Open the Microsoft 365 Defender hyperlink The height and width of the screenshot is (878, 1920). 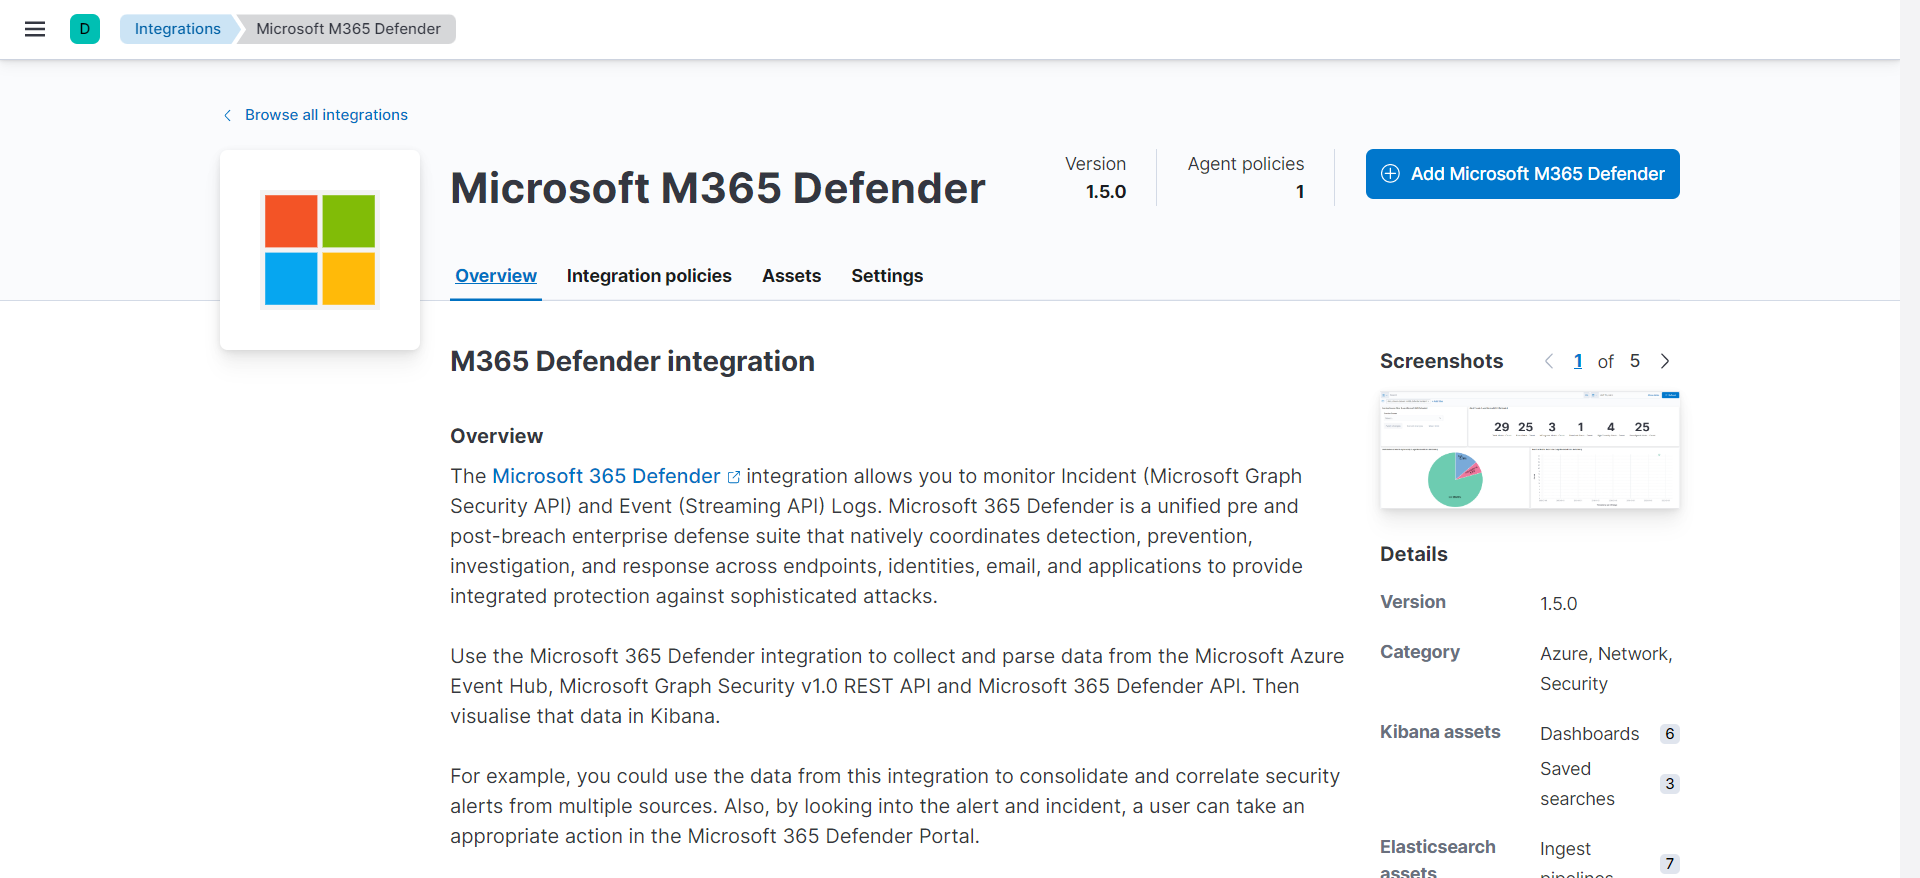[606, 476]
